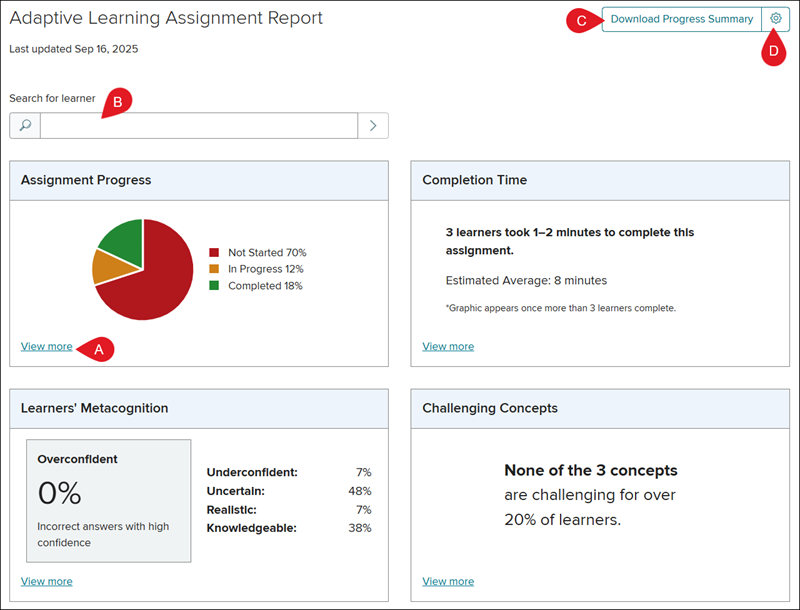The height and width of the screenshot is (610, 800).
Task: Open View more under Assignment Progress
Action: click(46, 346)
